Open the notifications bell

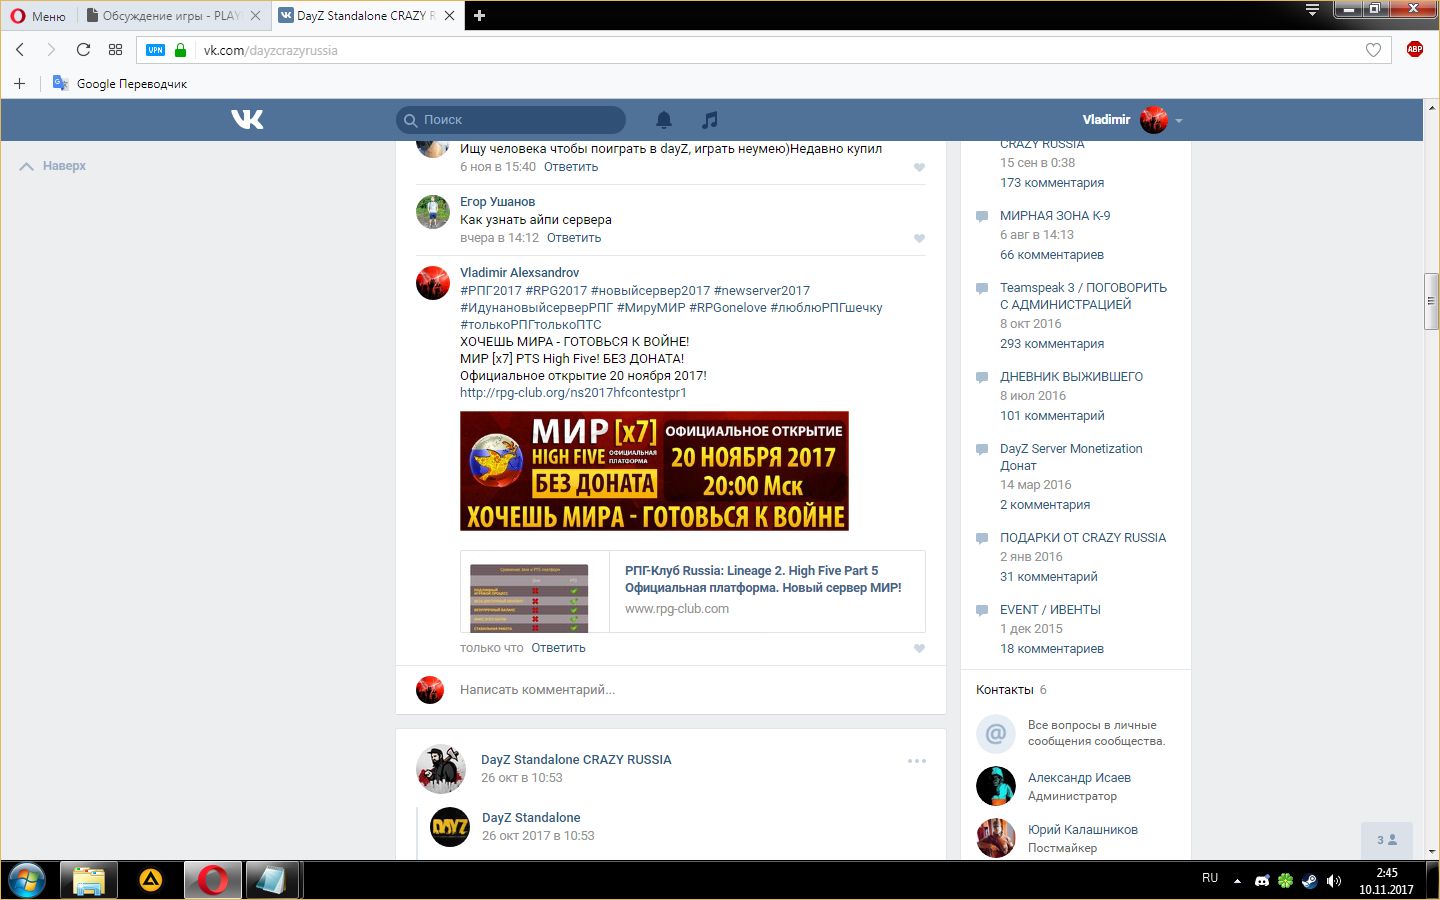click(x=664, y=120)
